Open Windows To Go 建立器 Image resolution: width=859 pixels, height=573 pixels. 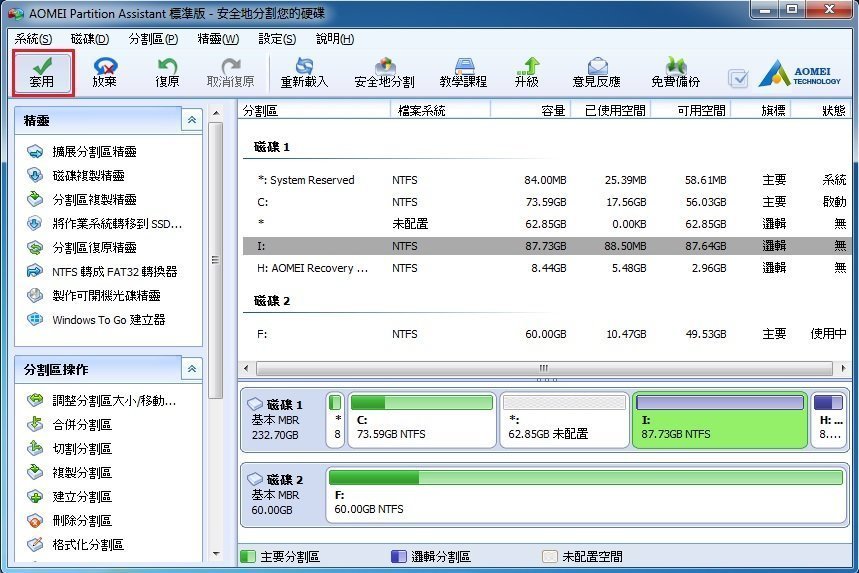click(x=96, y=320)
